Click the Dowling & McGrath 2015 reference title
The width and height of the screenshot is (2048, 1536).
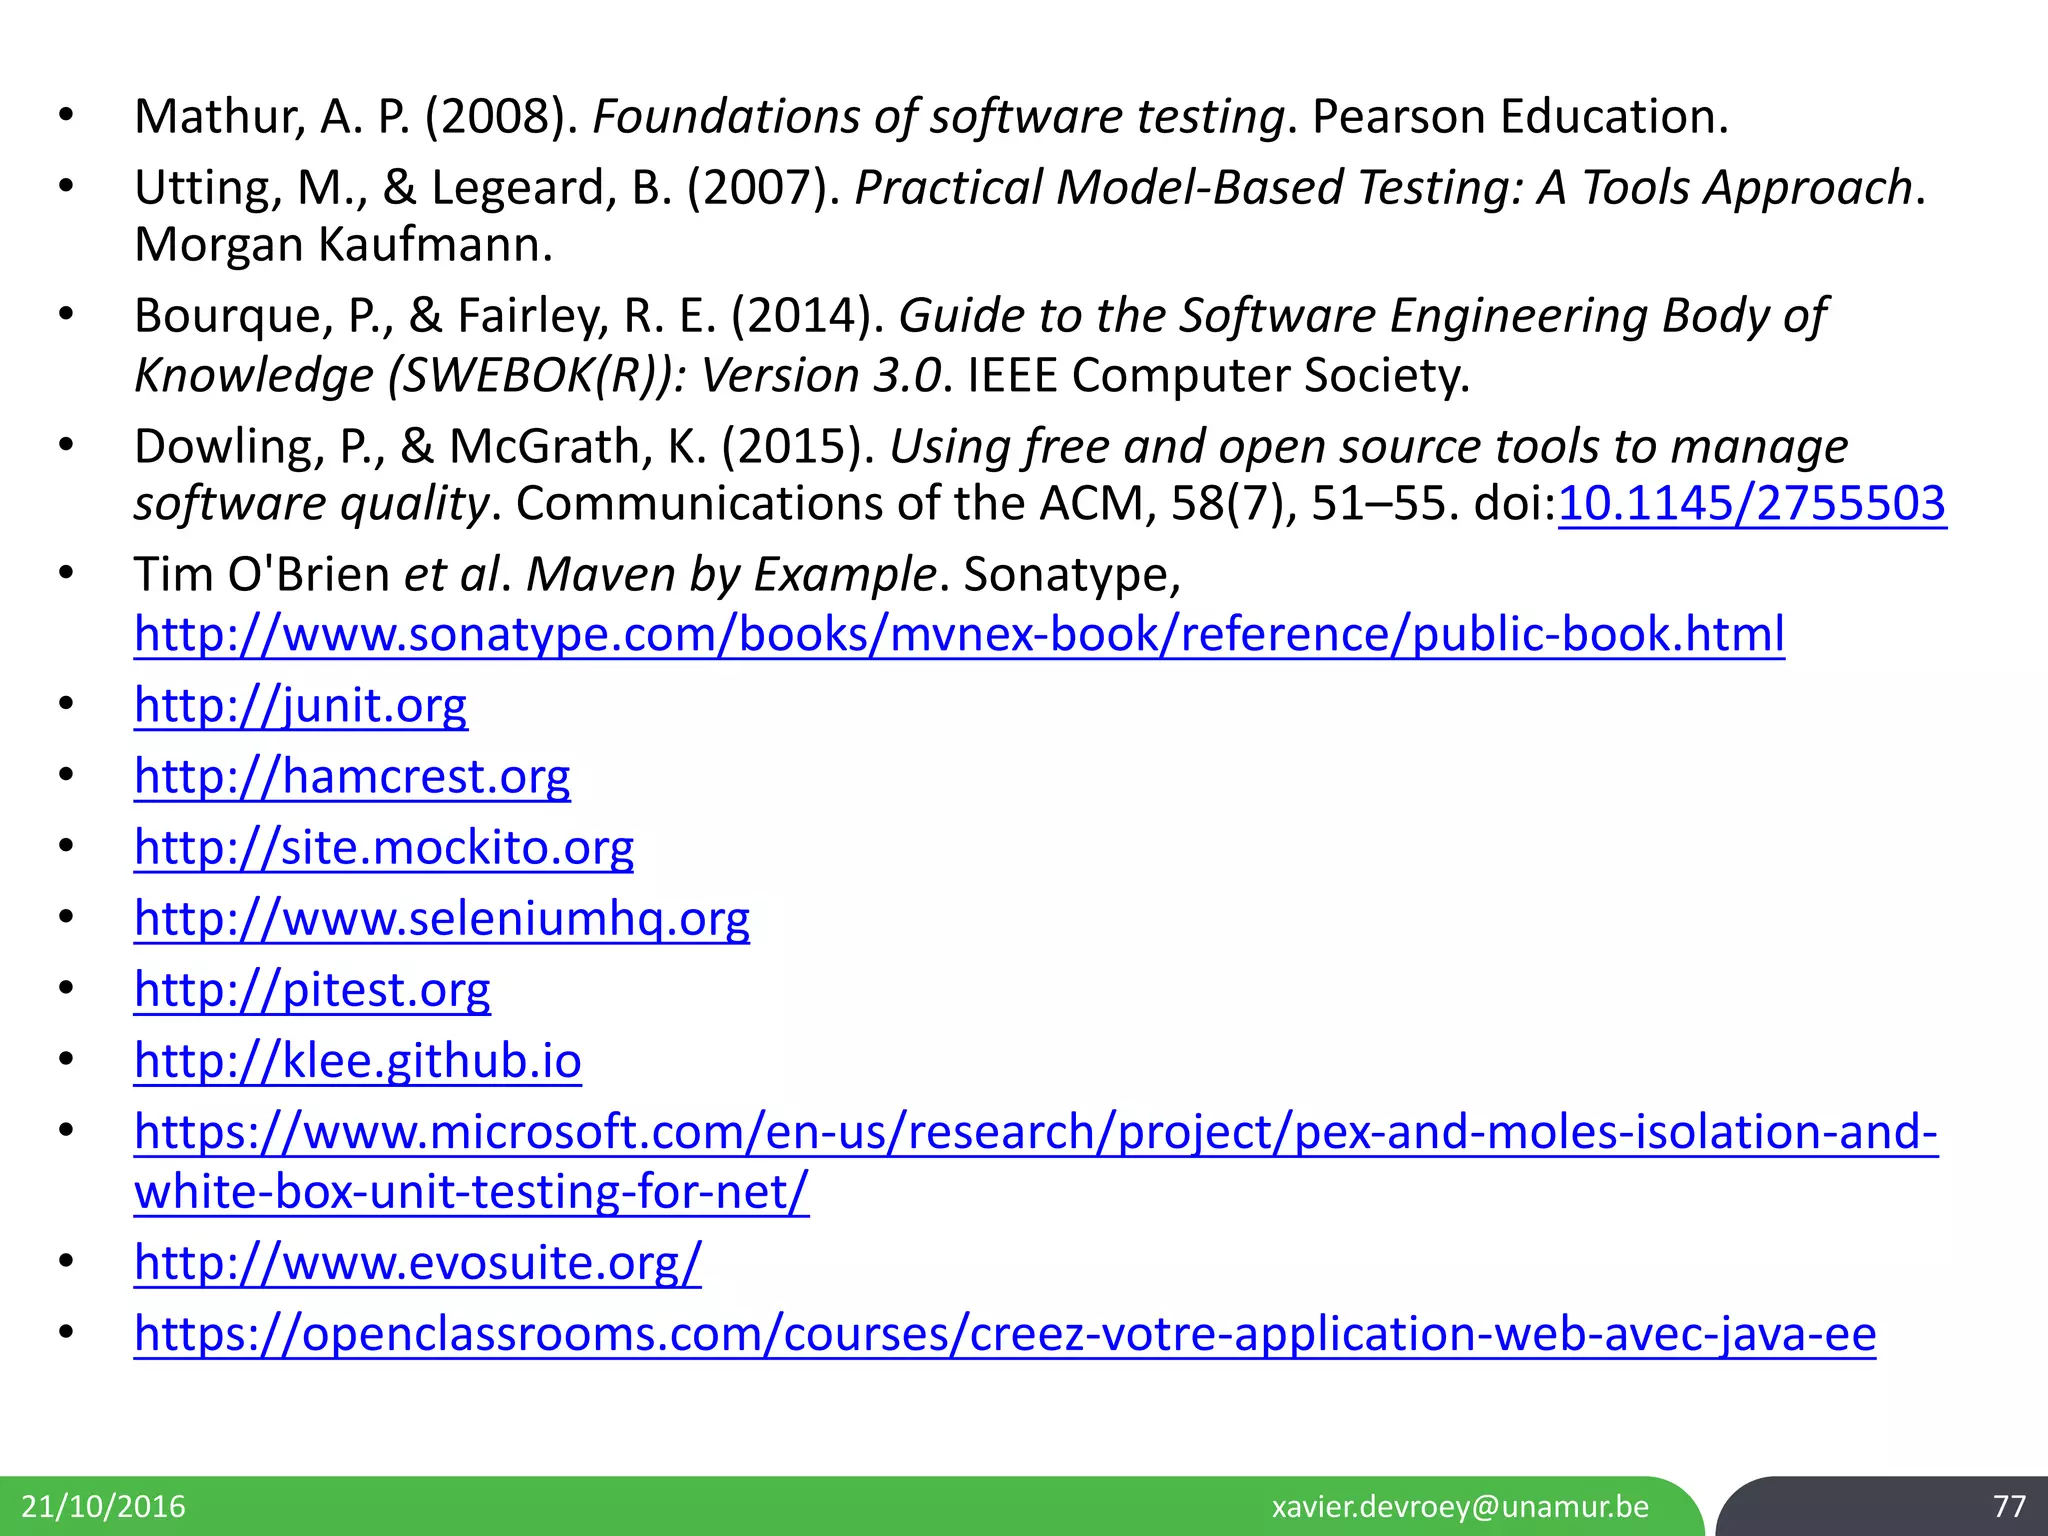coord(990,474)
